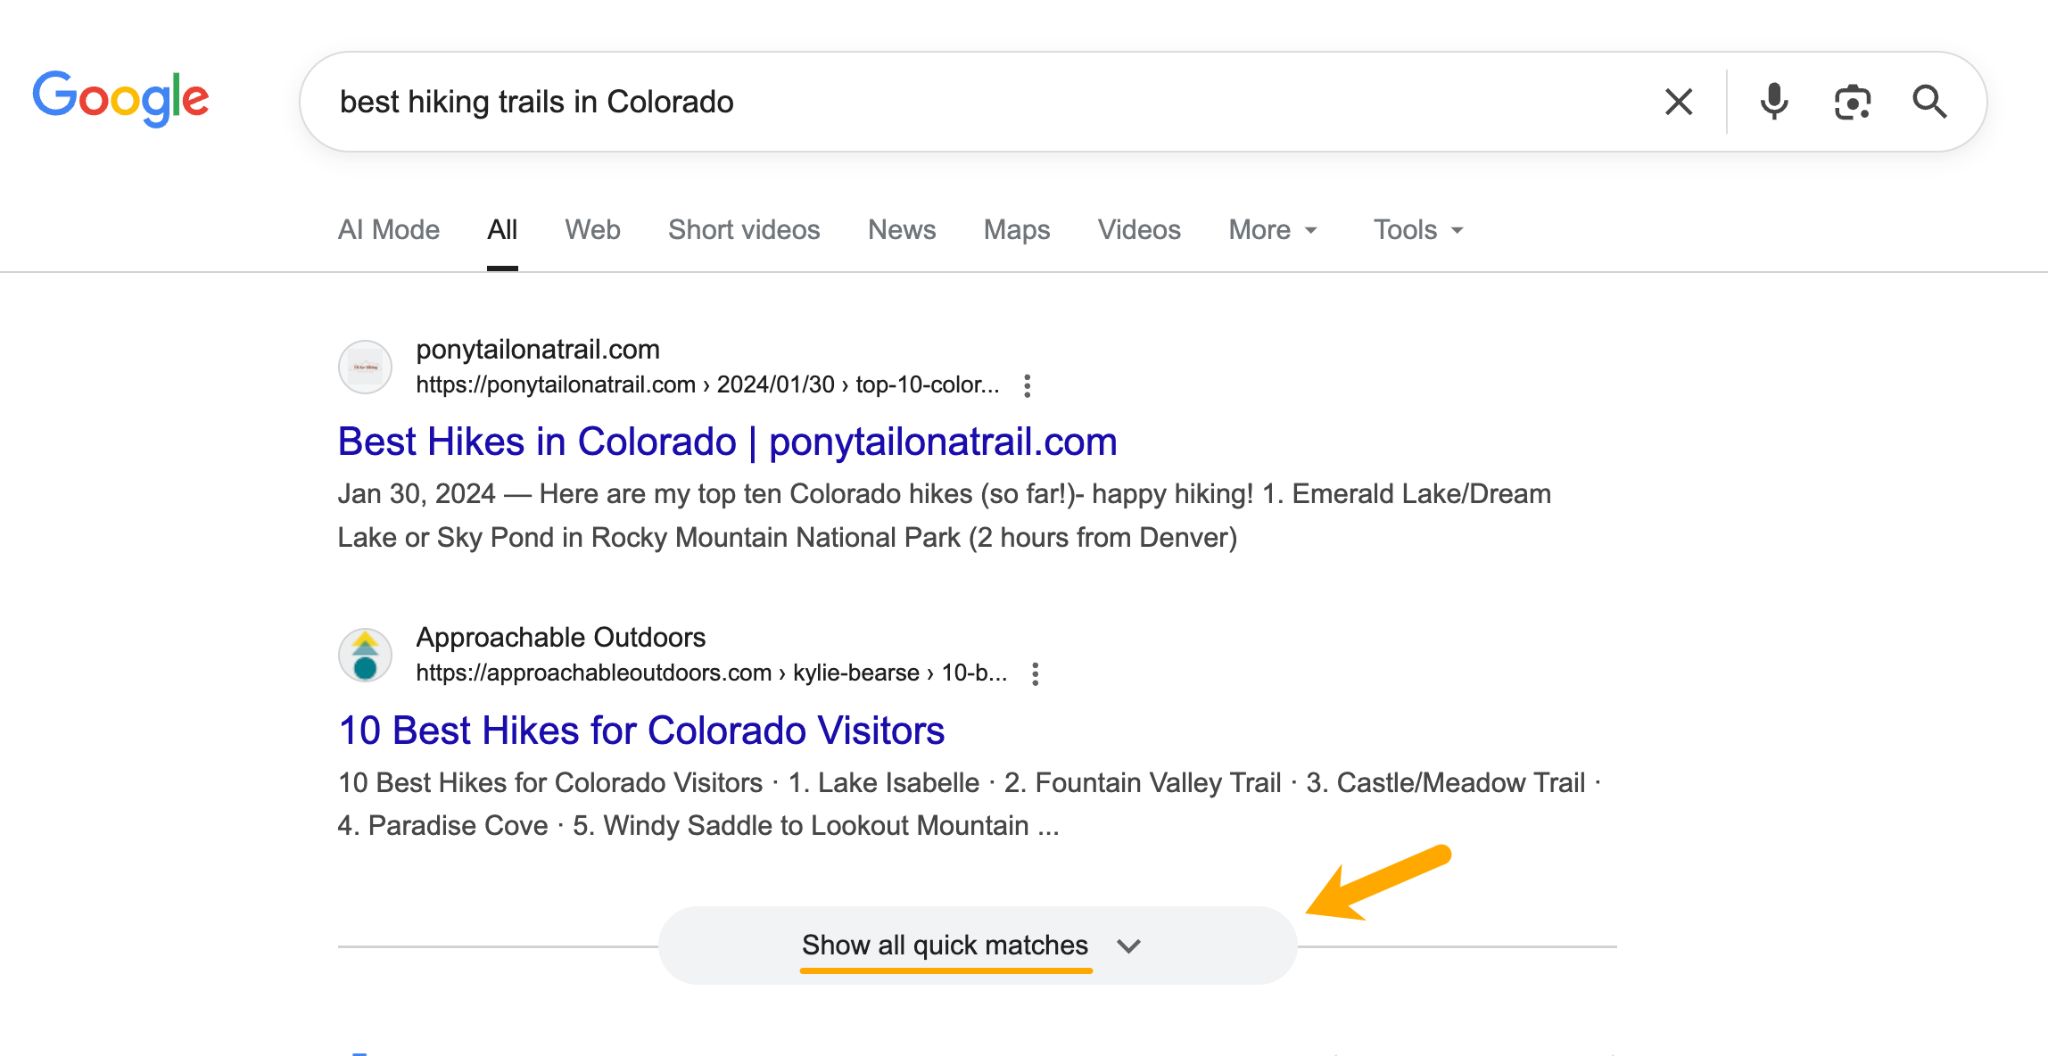Click the magnifying glass search icon

(1928, 101)
